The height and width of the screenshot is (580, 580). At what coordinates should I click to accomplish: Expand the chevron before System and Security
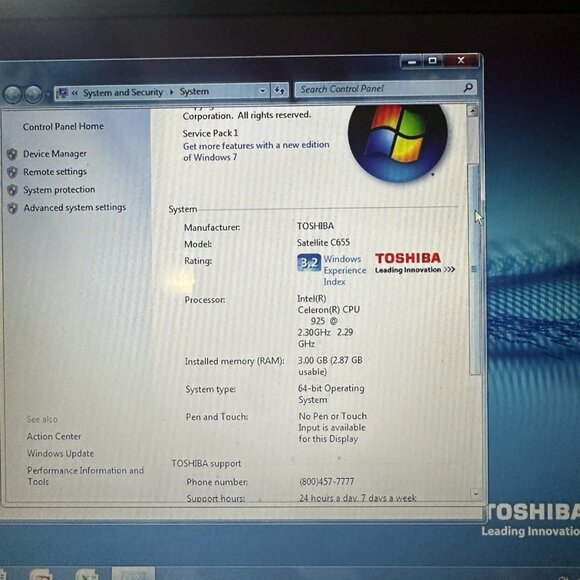click(74, 92)
